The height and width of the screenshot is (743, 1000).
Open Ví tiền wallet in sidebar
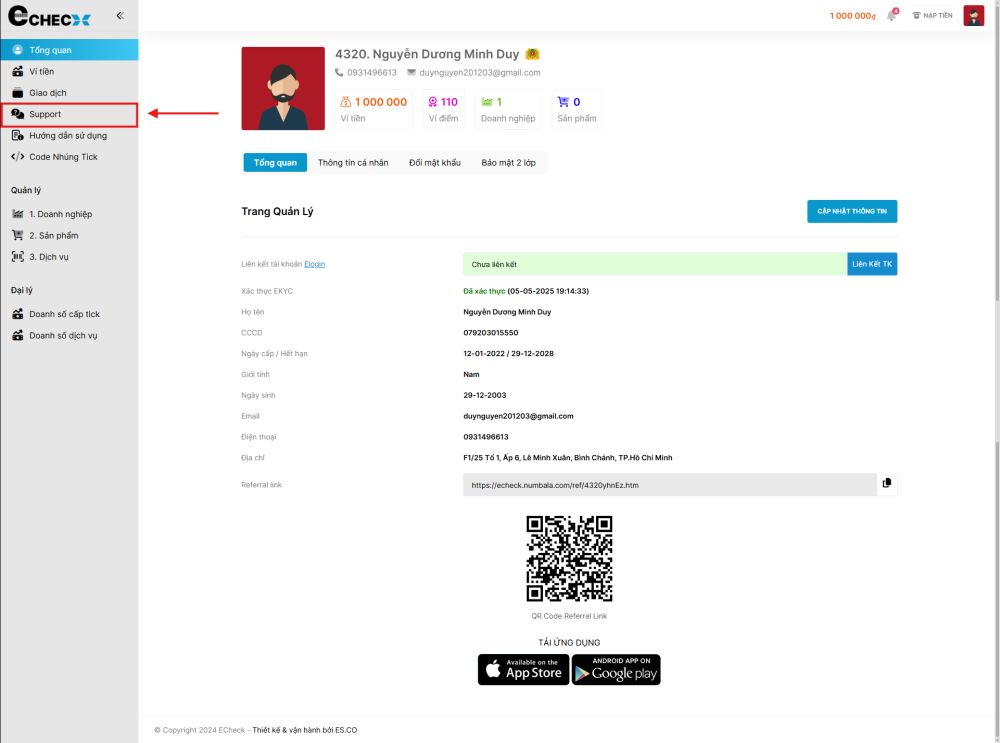41,71
